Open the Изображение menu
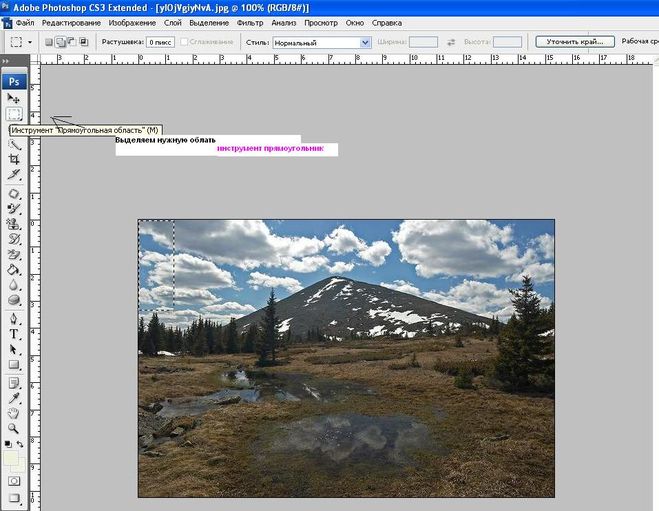 (x=132, y=23)
